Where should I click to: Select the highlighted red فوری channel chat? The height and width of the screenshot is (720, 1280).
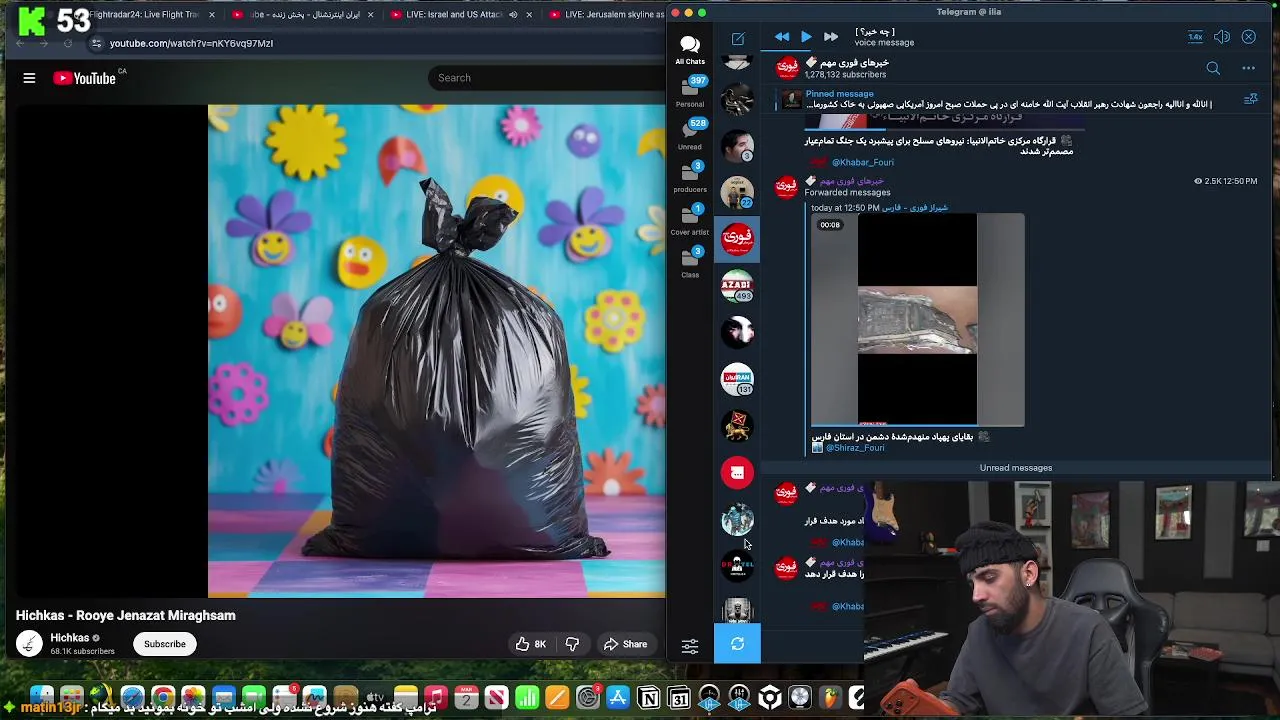tap(737, 238)
